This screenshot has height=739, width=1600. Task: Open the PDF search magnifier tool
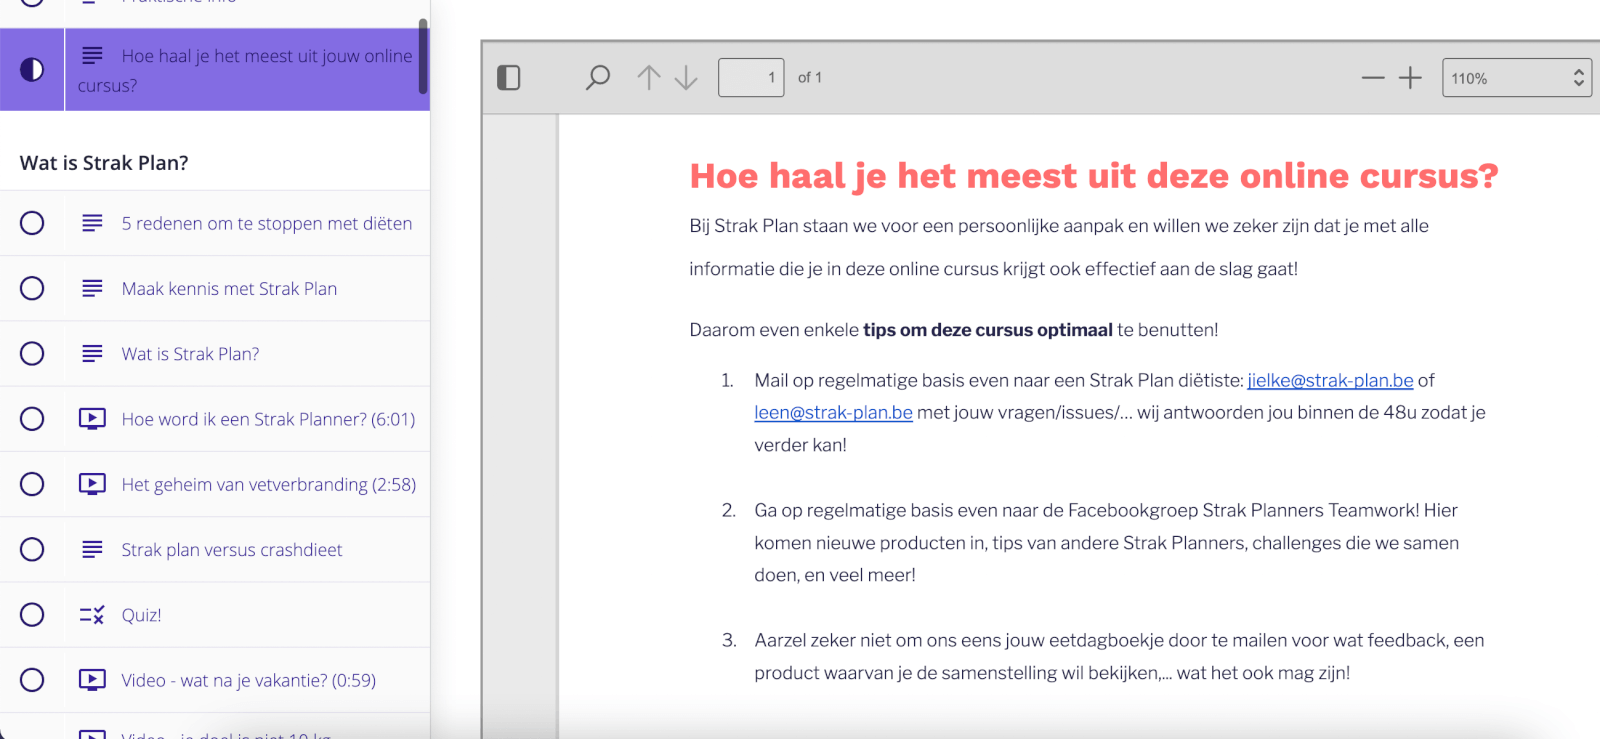(x=598, y=77)
